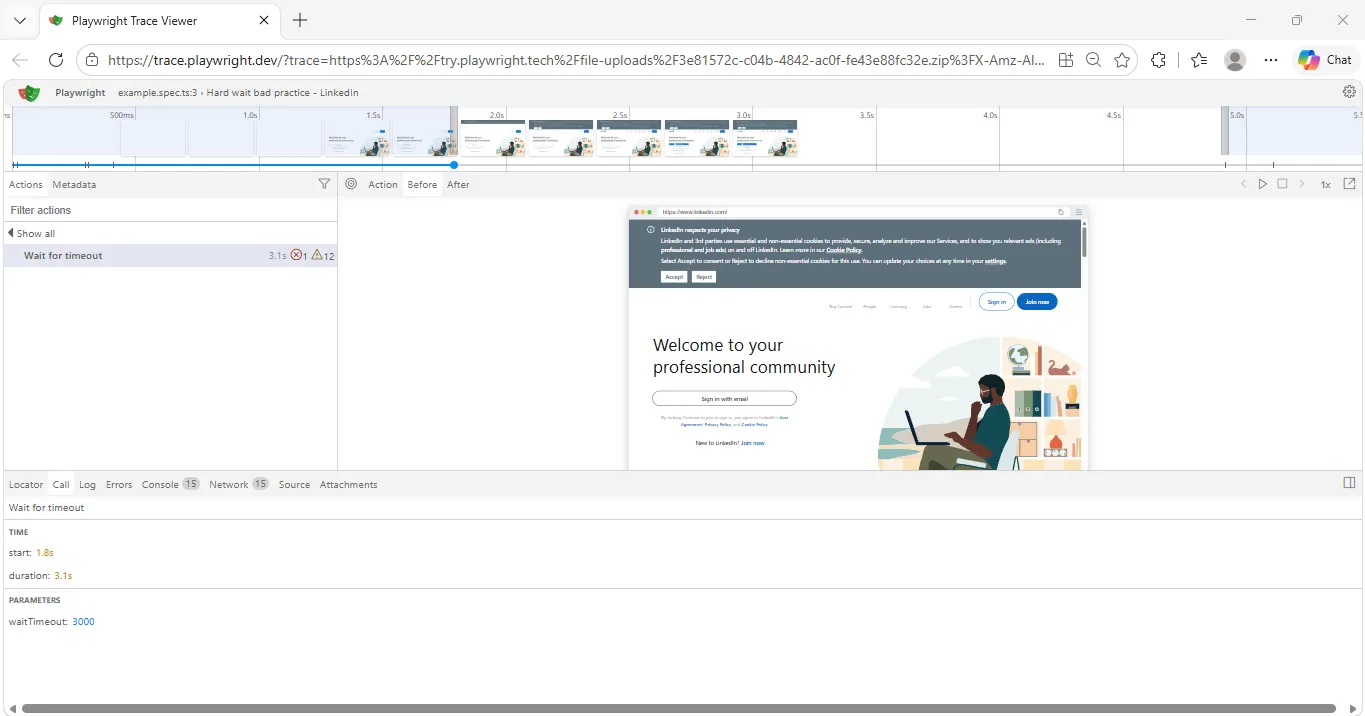View site information lock icon
The image size is (1365, 716).
click(x=92, y=60)
